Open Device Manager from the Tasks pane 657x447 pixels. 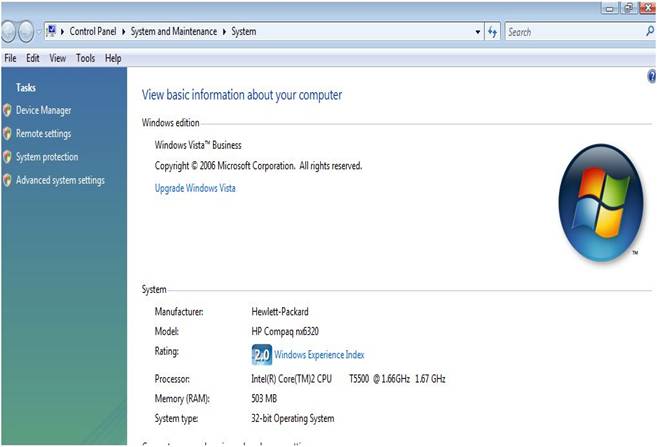(43, 110)
